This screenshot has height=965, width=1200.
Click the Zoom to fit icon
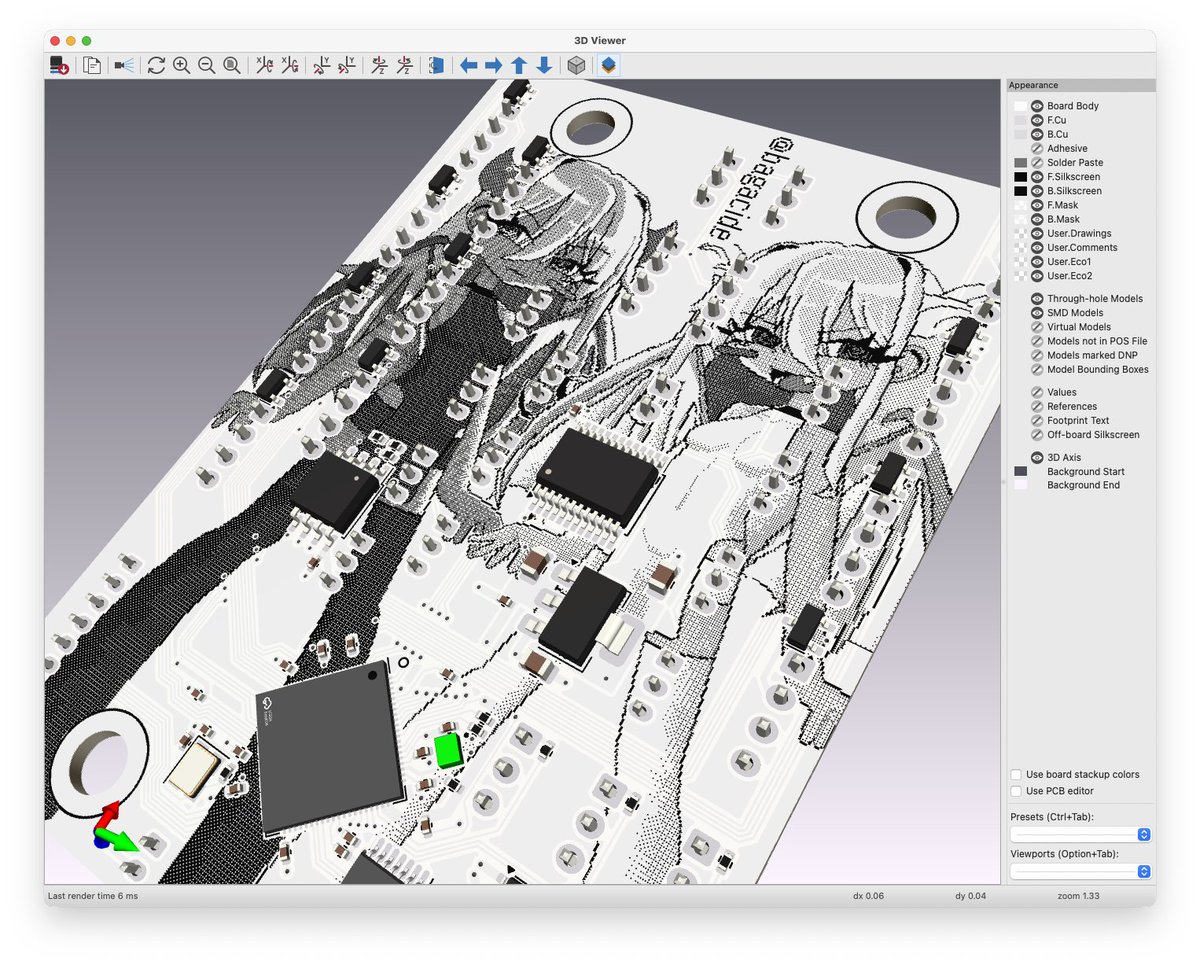pyautogui.click(x=231, y=65)
